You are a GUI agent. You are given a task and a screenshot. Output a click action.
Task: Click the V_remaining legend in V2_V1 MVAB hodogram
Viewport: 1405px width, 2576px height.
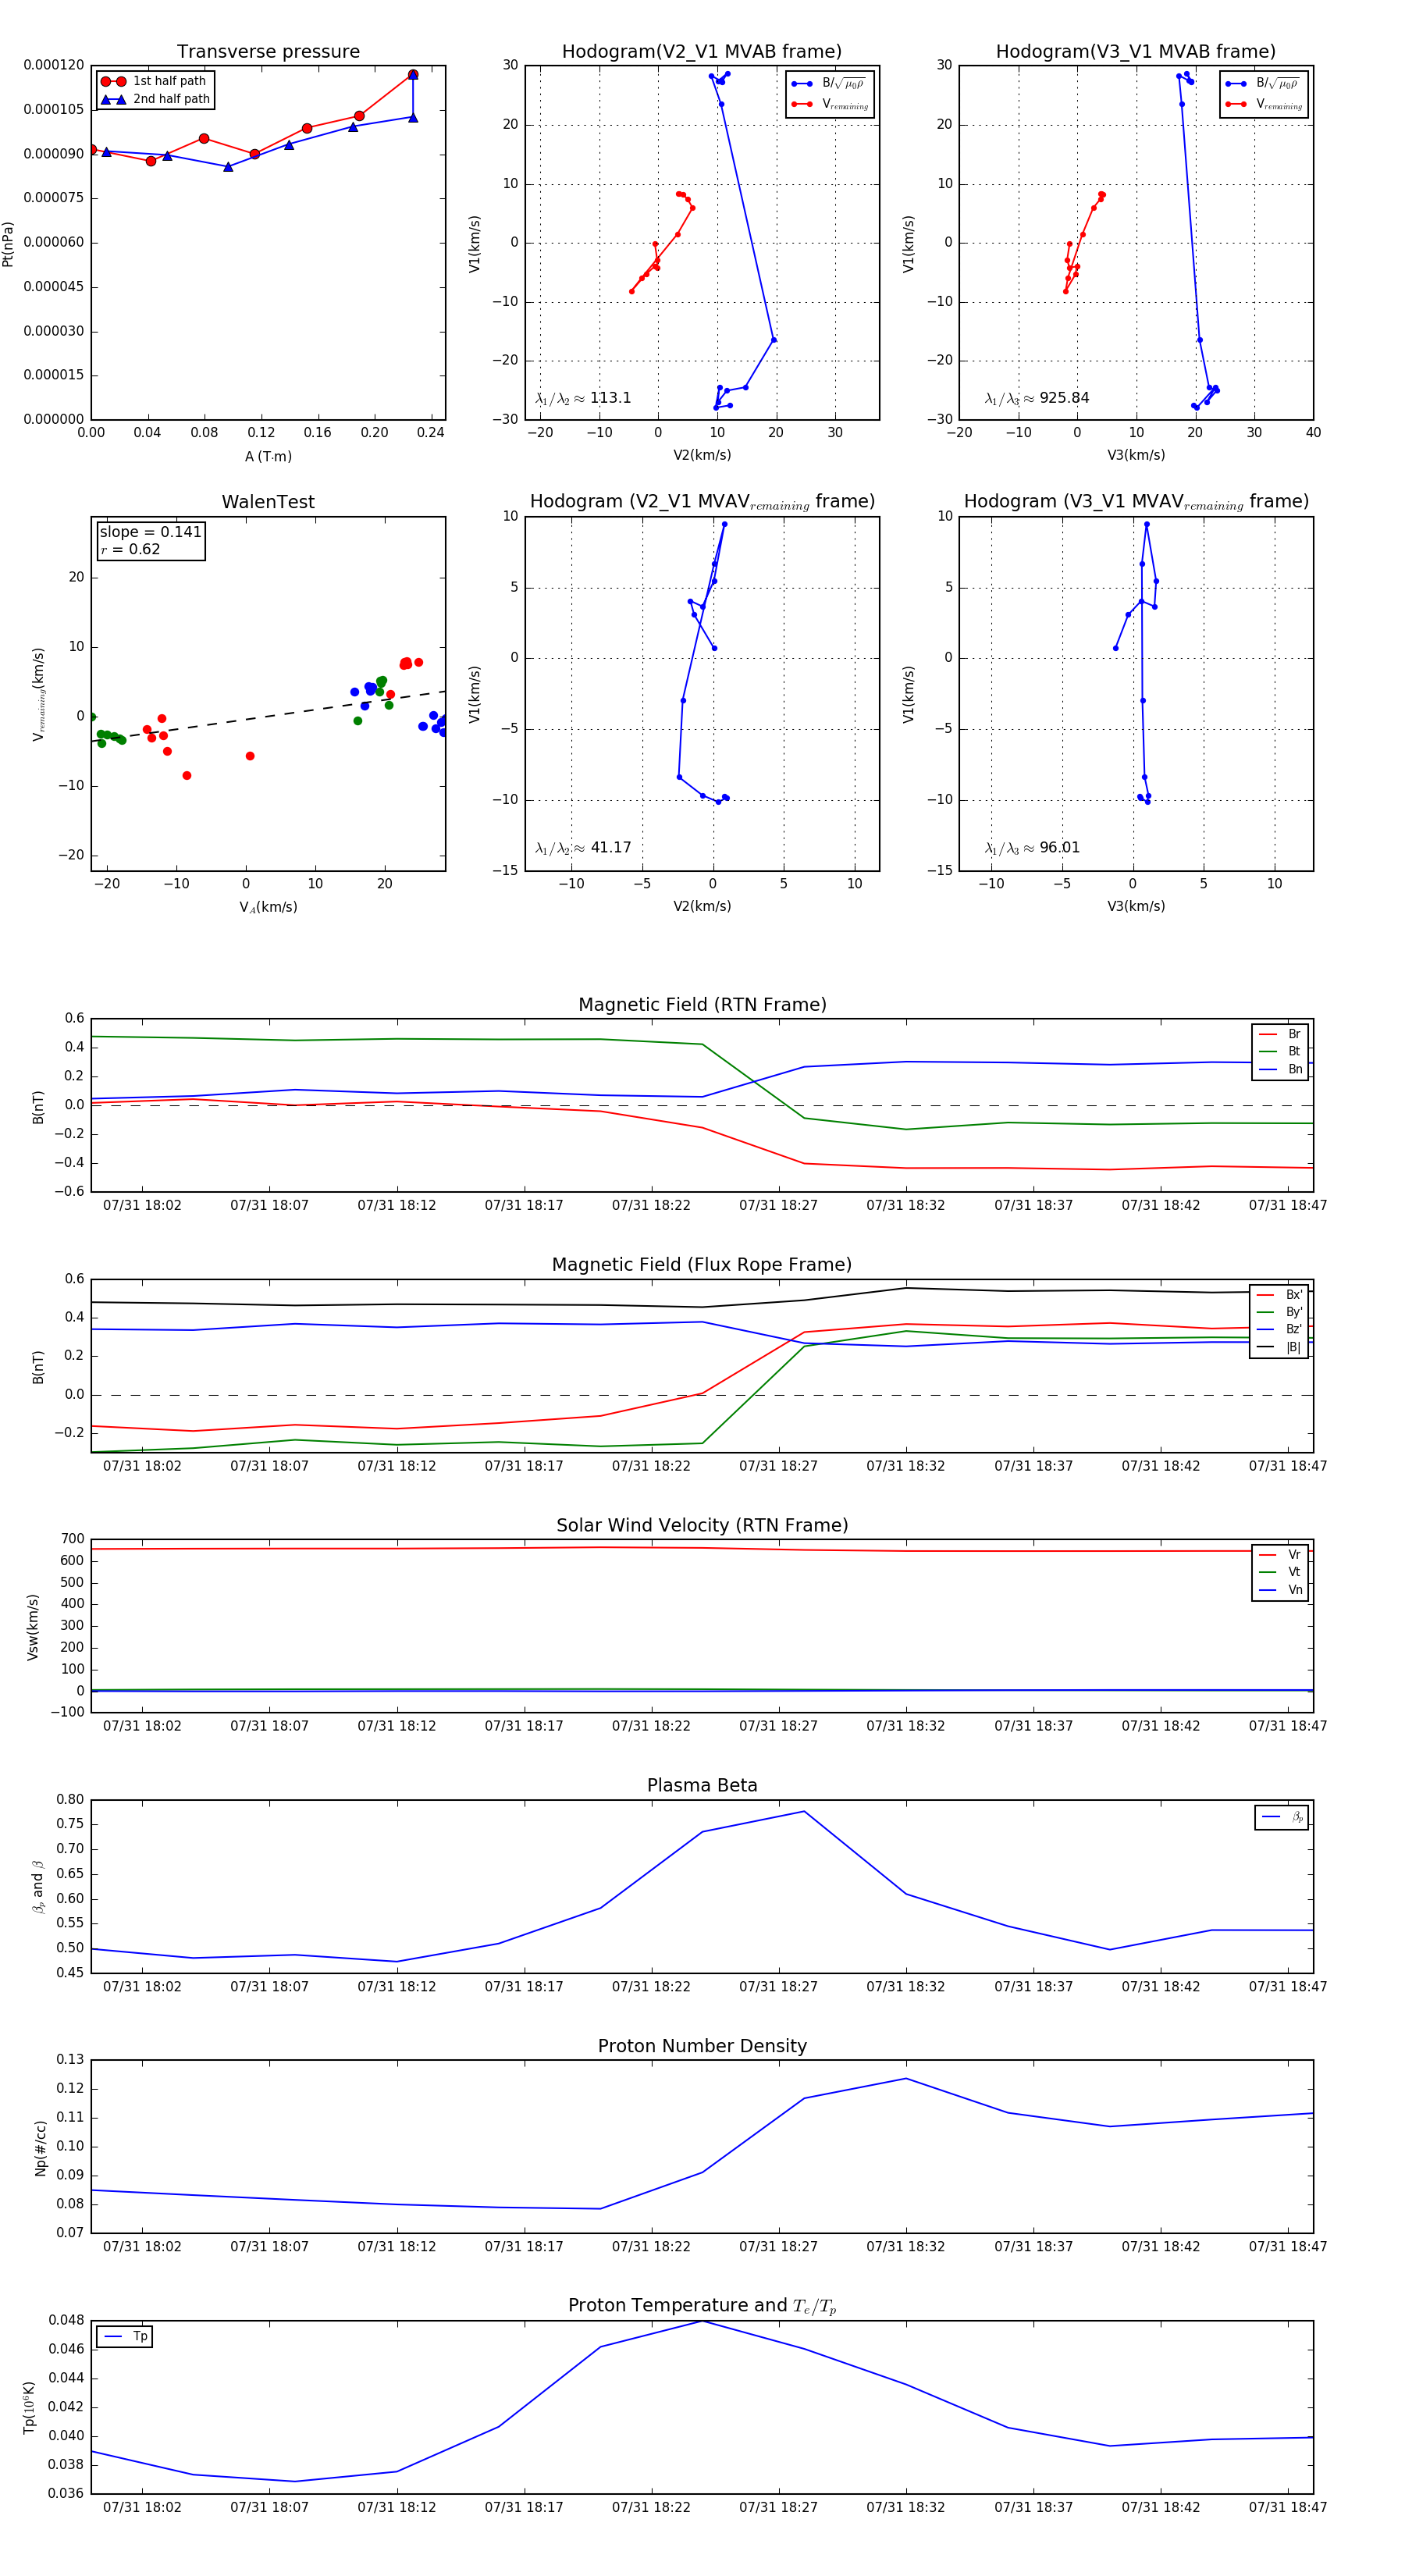click(x=830, y=104)
